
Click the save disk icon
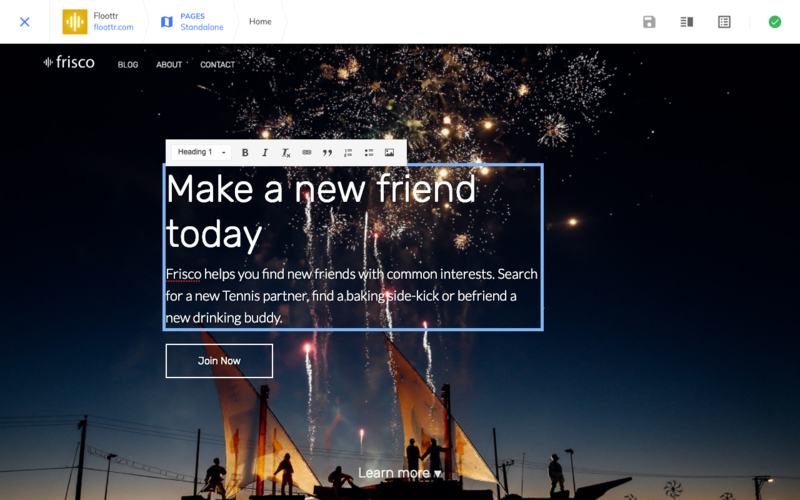[x=649, y=22]
